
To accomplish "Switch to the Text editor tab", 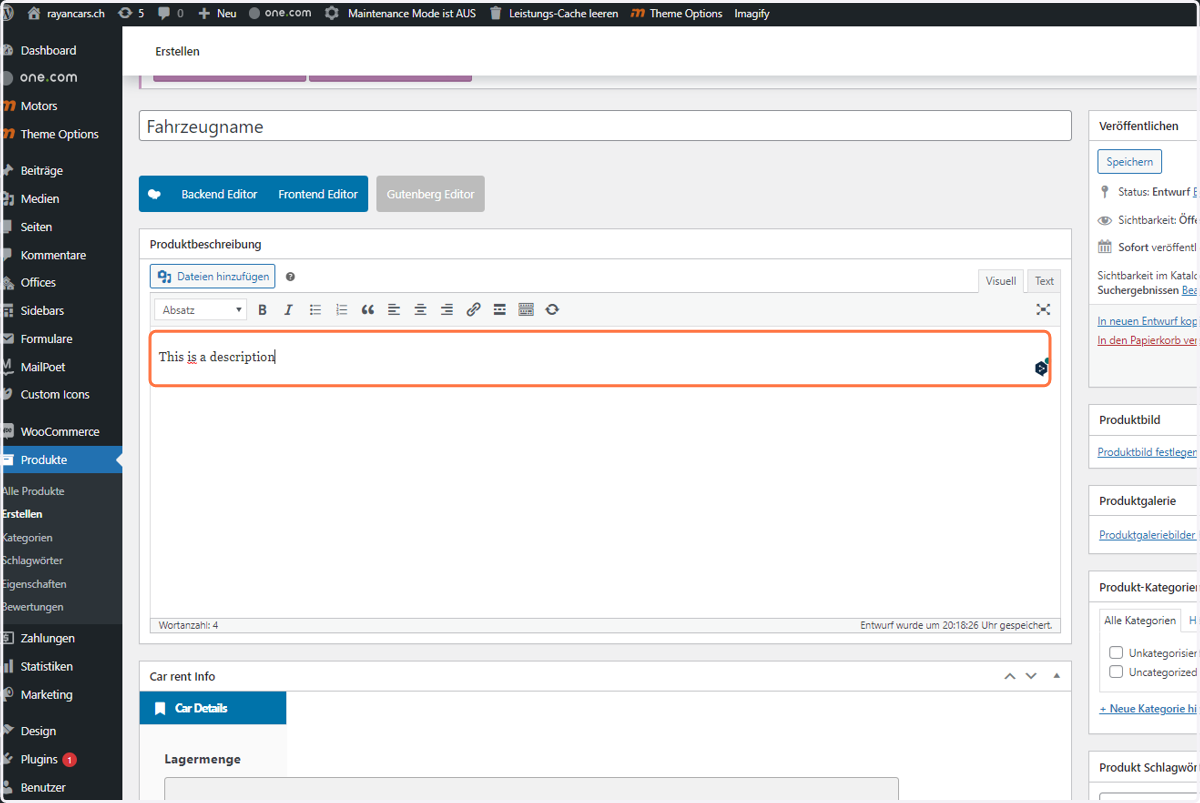I will point(1044,281).
